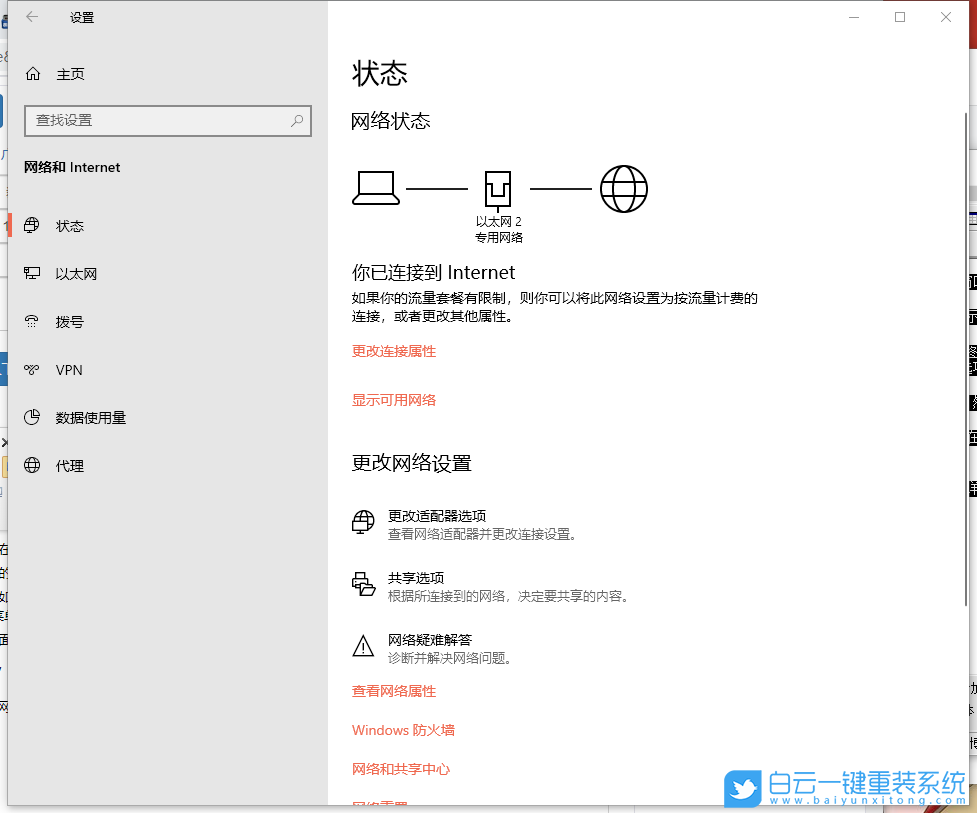Viewport: 977px width, 813px height.
Task: Click 查看网络属性 link
Action: (x=394, y=691)
